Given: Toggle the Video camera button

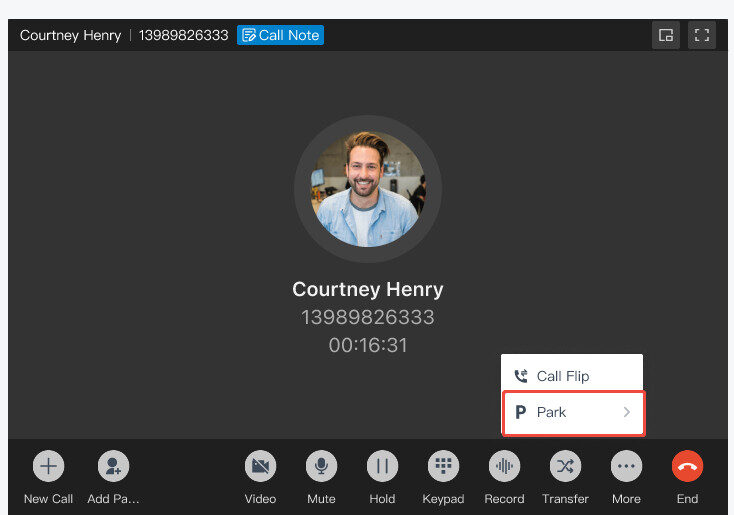Looking at the screenshot, I should point(260,466).
